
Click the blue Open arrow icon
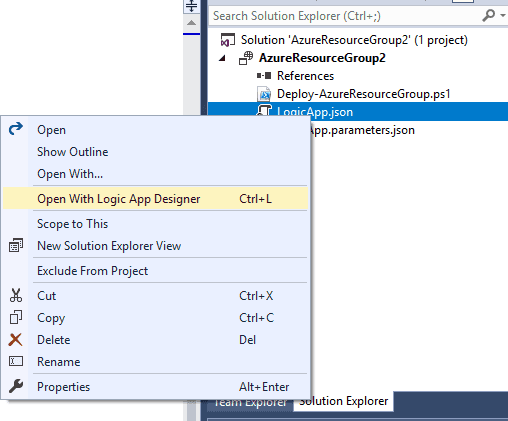pyautogui.click(x=16, y=129)
